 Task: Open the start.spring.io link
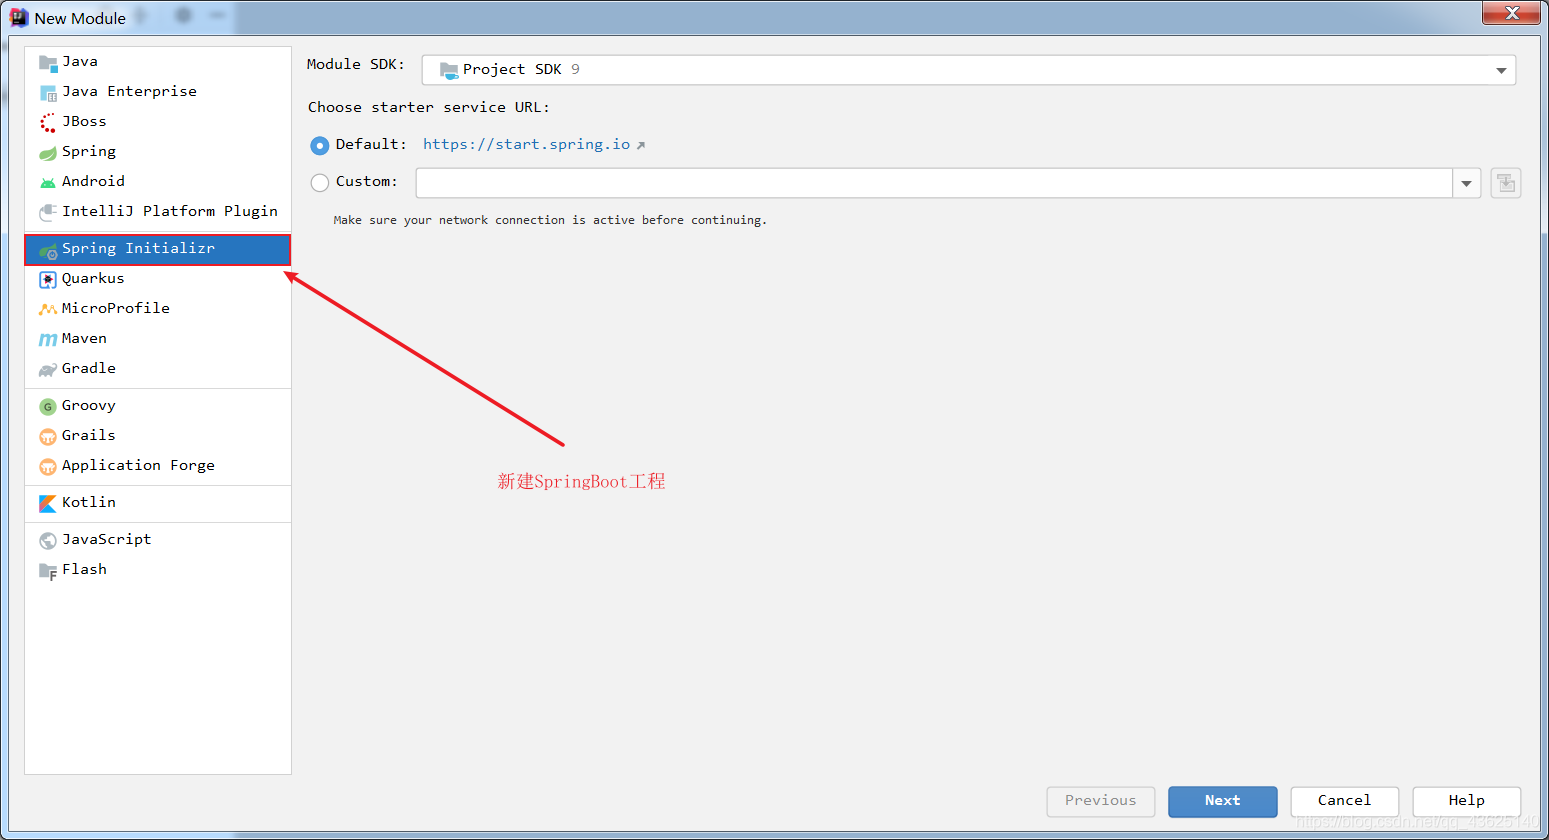(x=528, y=144)
